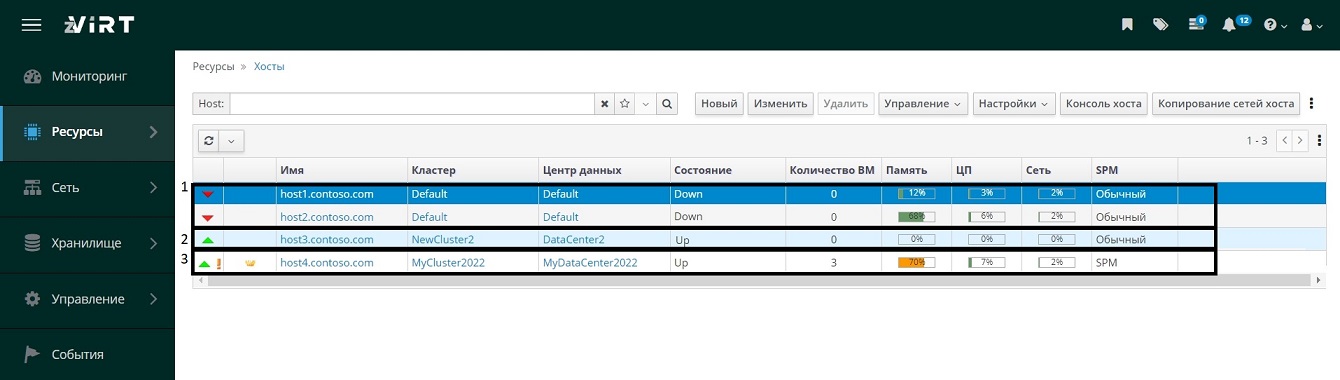Screen dimensions: 1340x380
Task: Open the tags icon in header
Action: [1160, 25]
